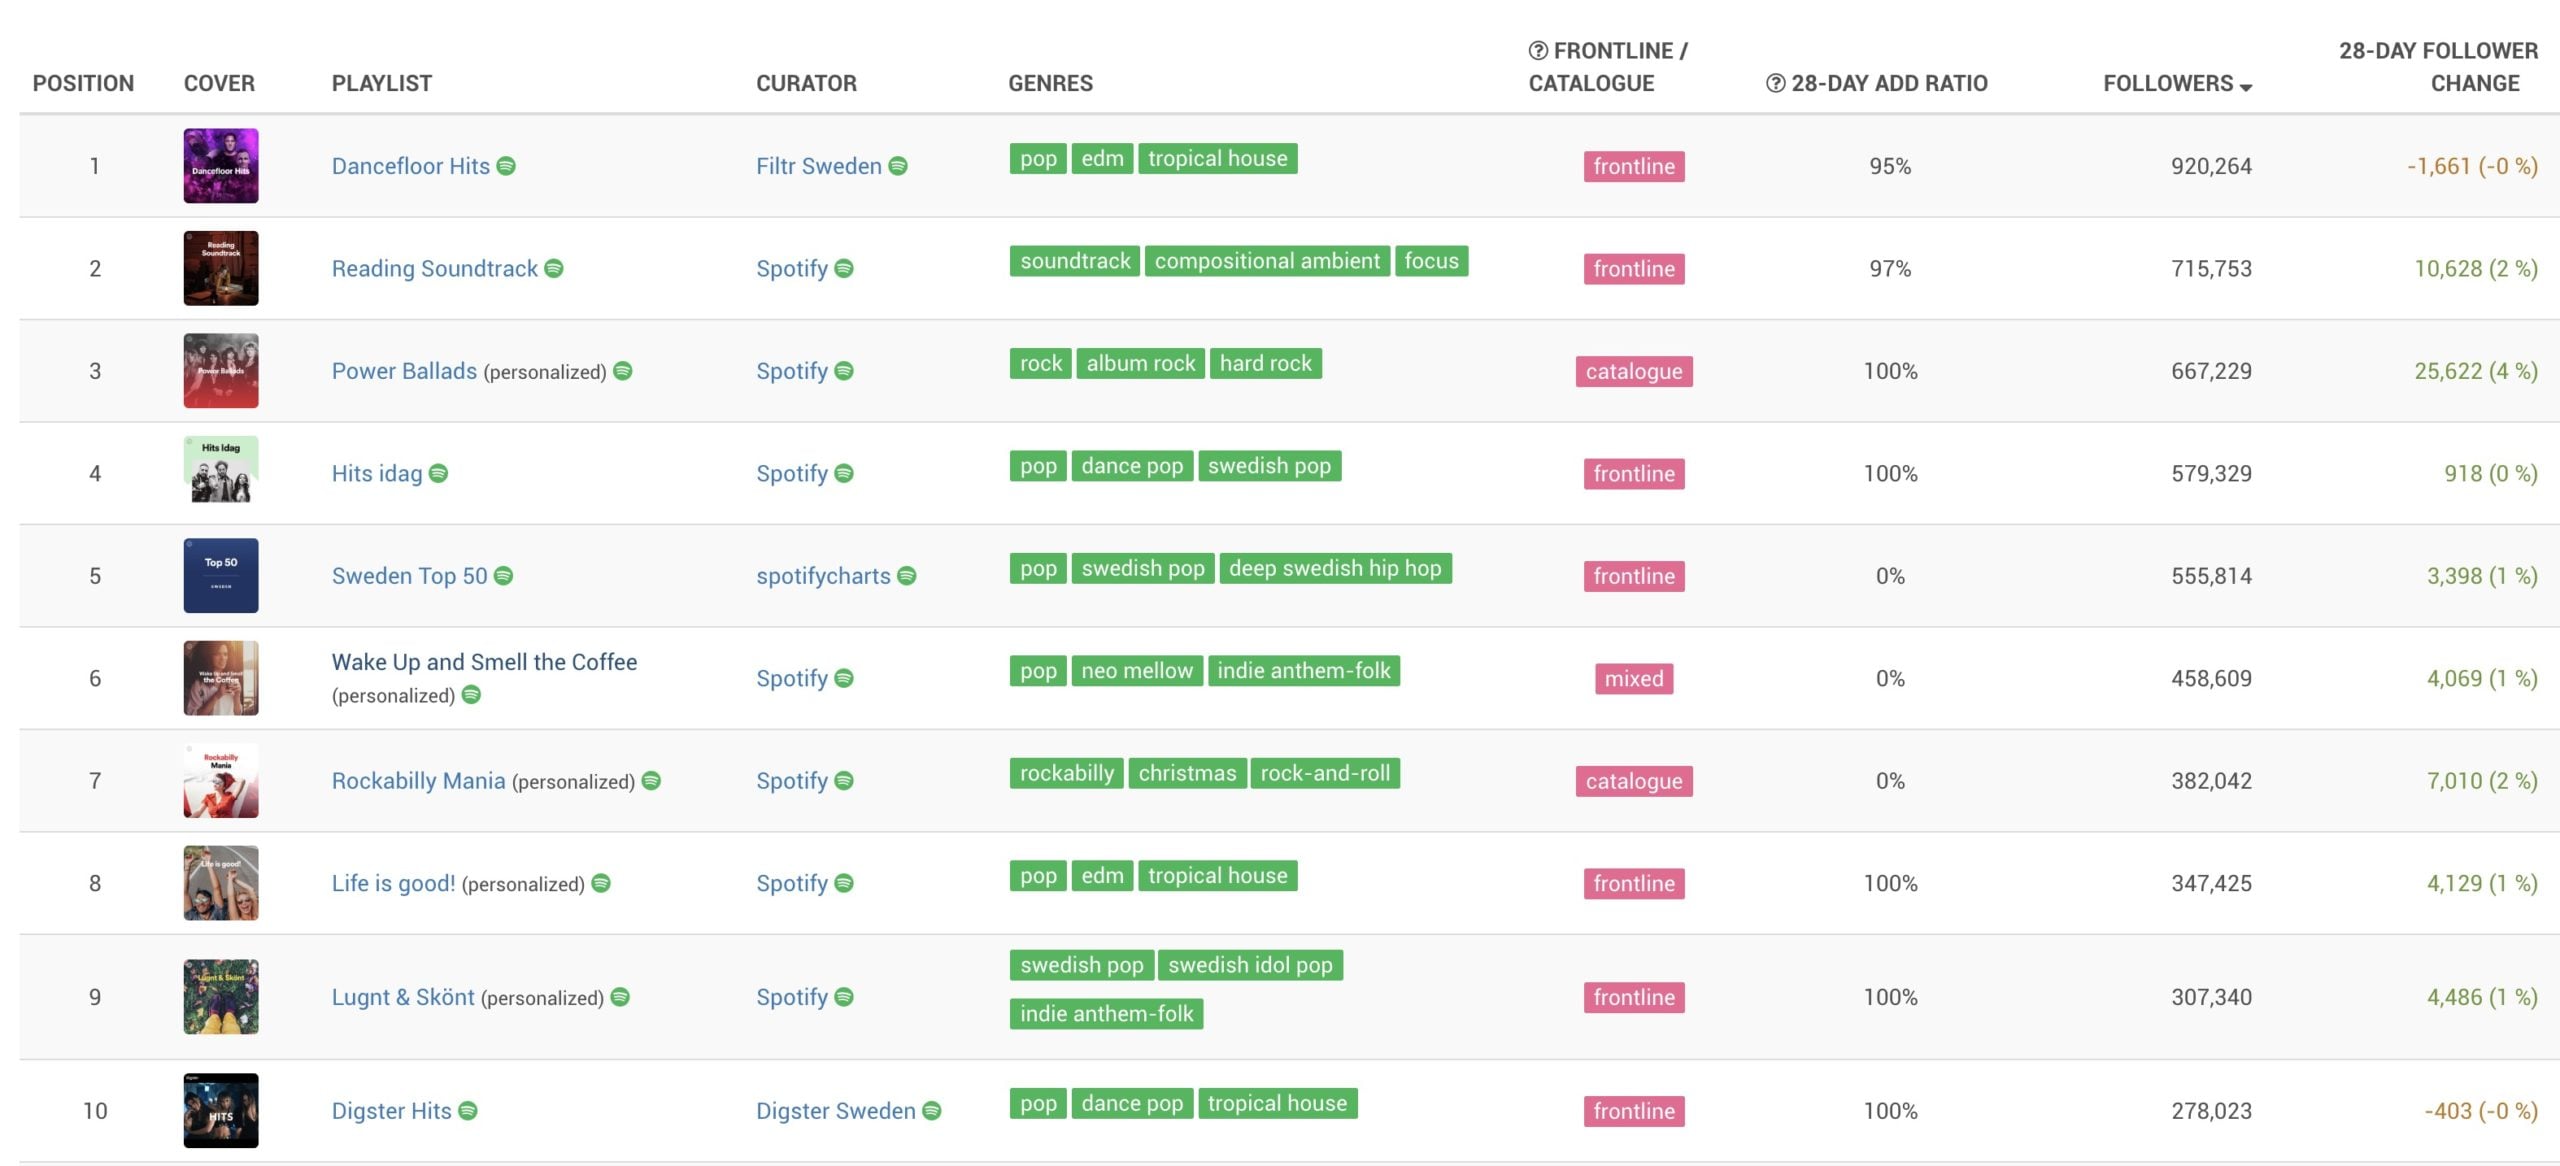Sort by Followers column arrow
The height and width of the screenshot is (1166, 2560).
pos(2246,88)
